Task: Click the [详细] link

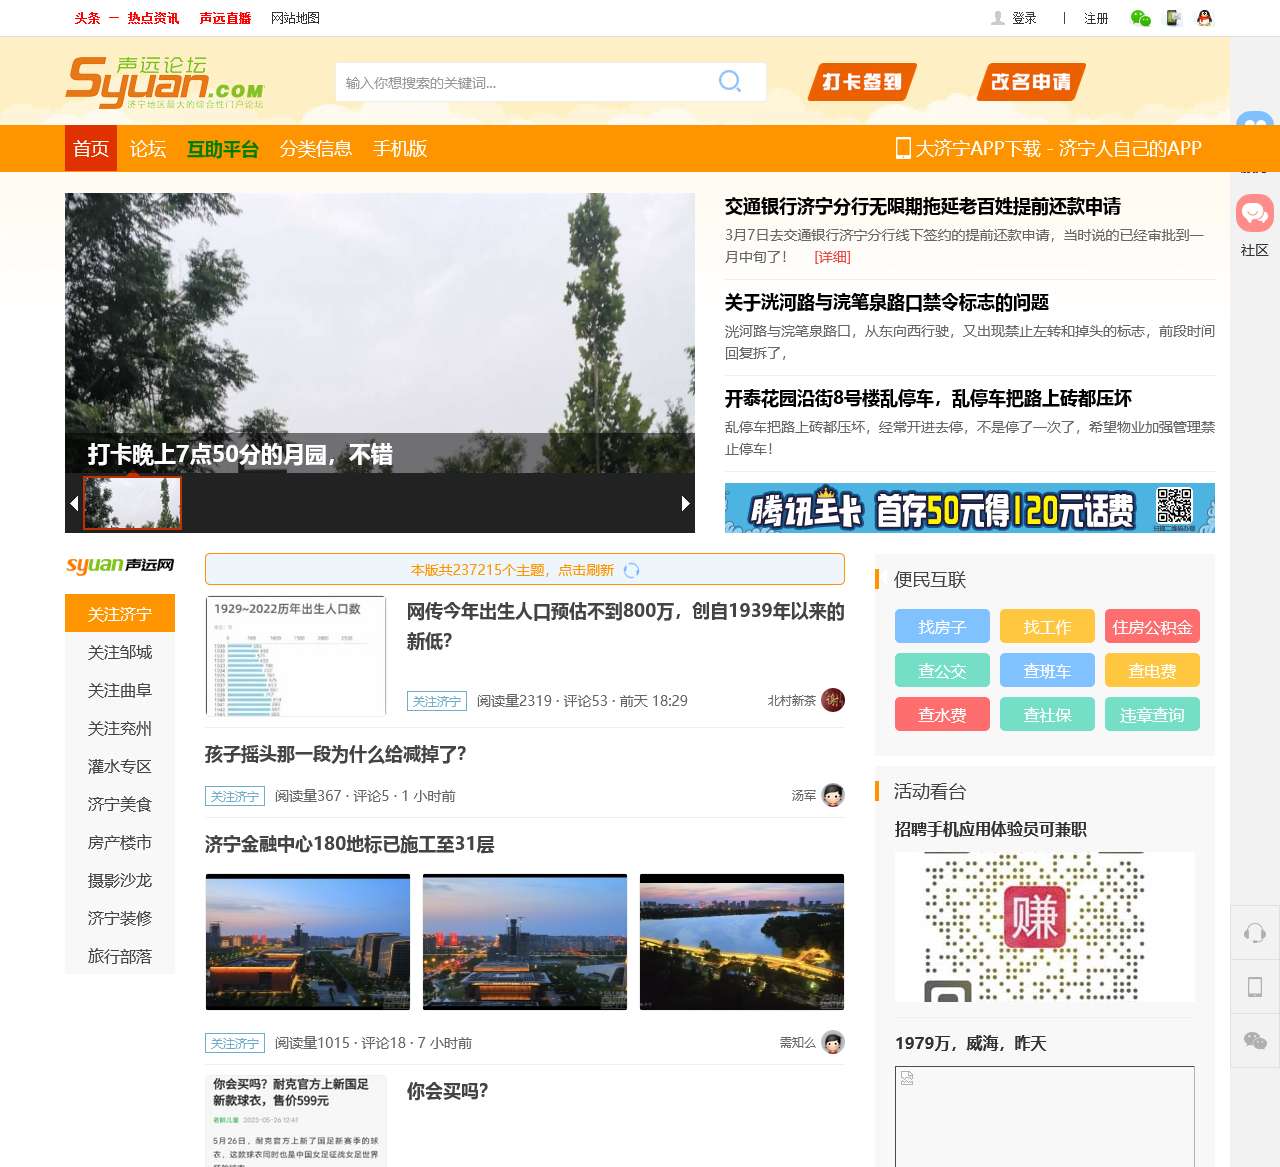Action: tap(832, 257)
